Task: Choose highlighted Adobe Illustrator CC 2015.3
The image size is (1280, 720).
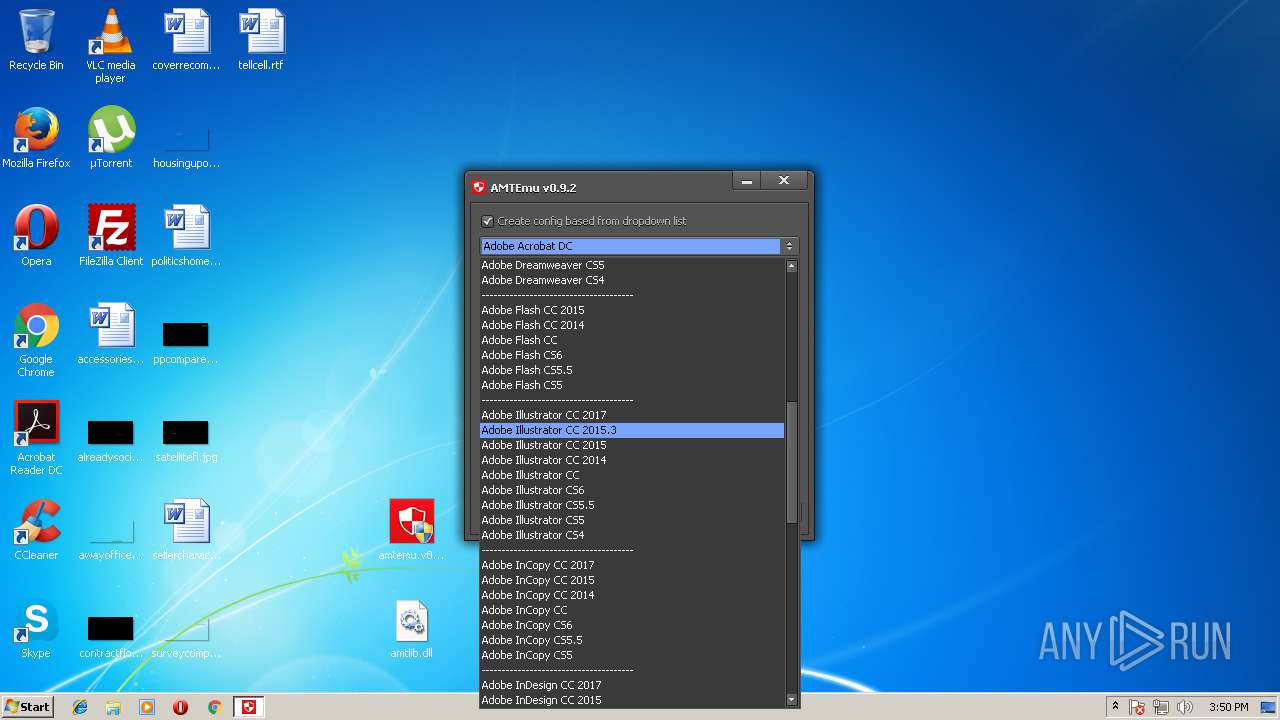Action: [x=632, y=430]
